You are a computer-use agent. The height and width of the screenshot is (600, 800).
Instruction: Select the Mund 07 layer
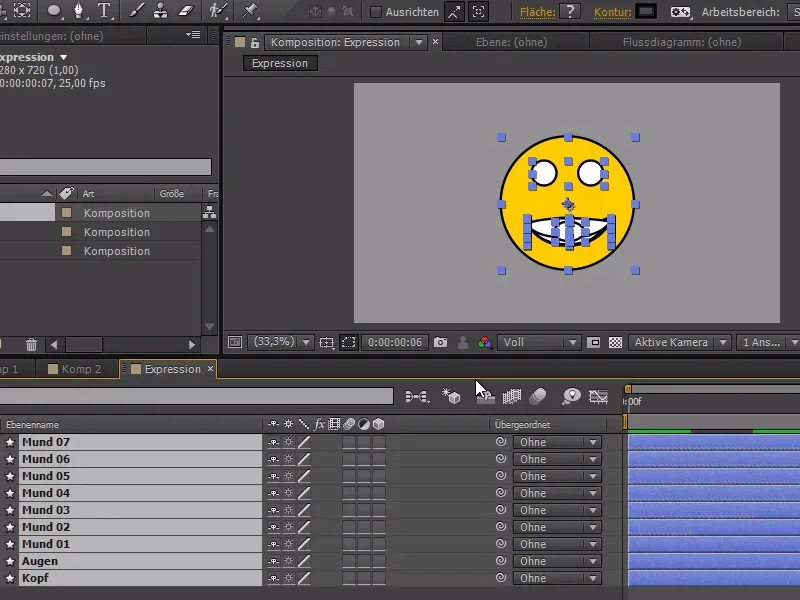coord(140,442)
